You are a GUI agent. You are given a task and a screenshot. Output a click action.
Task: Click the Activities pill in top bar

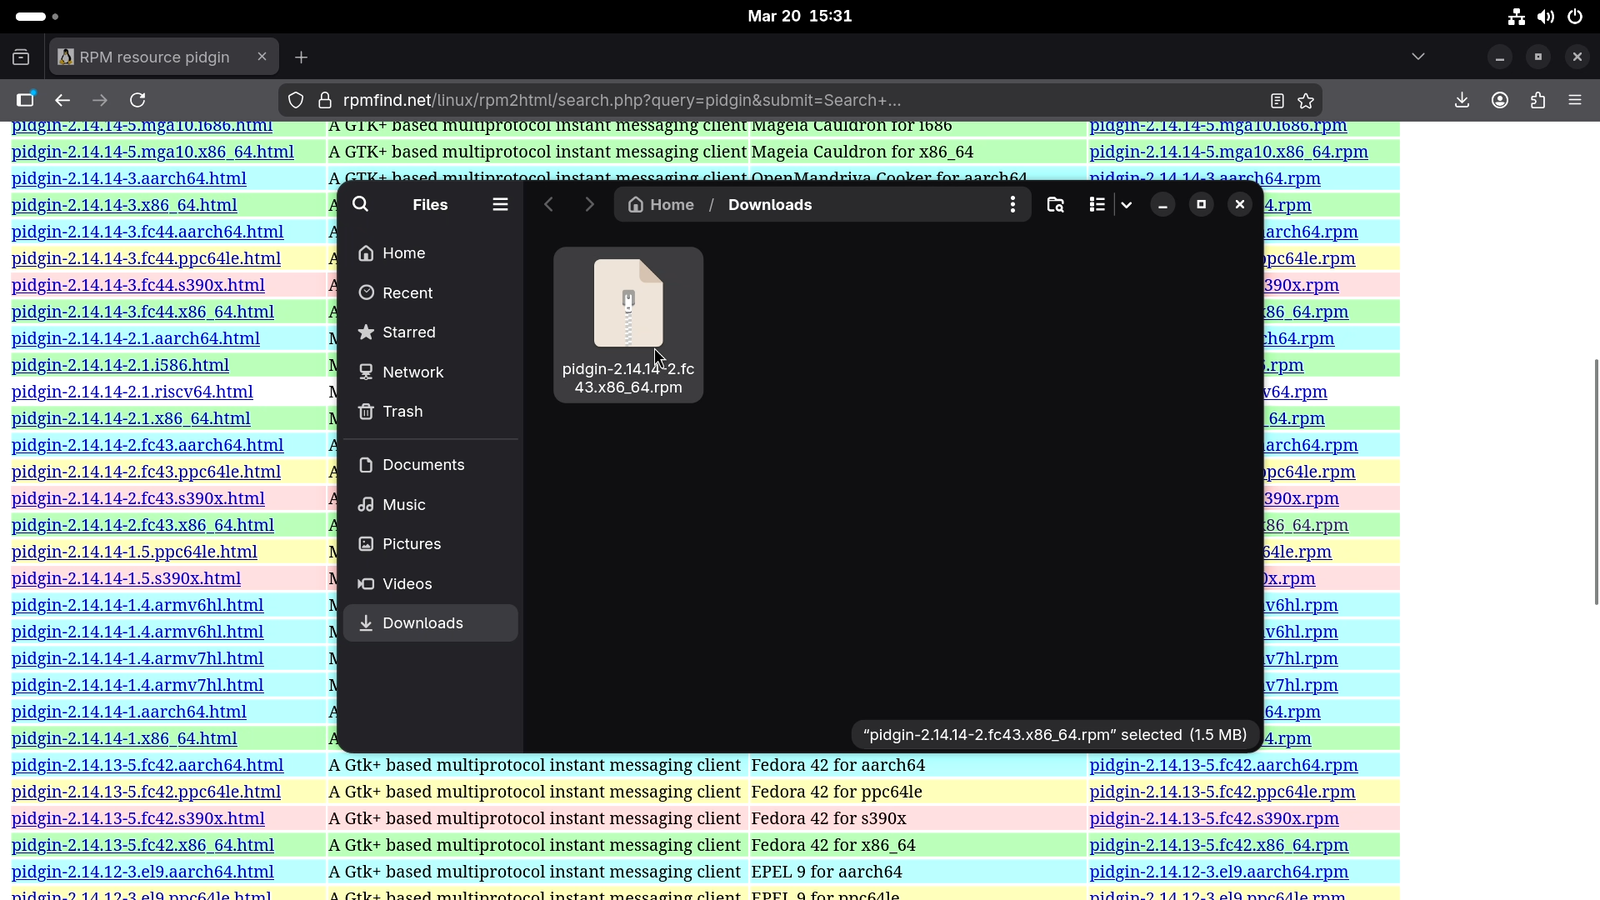[37, 16]
